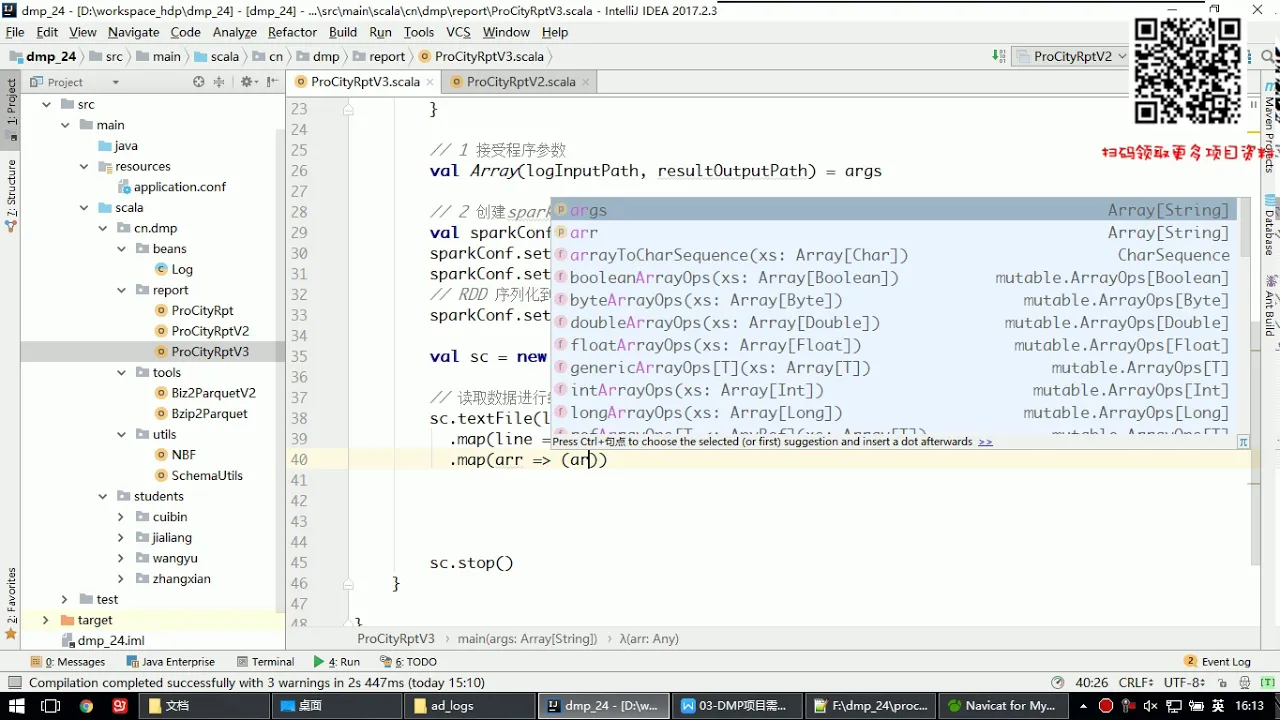Choose the 'arr' completion suggestion
The image size is (1280, 720).
pos(893,232)
